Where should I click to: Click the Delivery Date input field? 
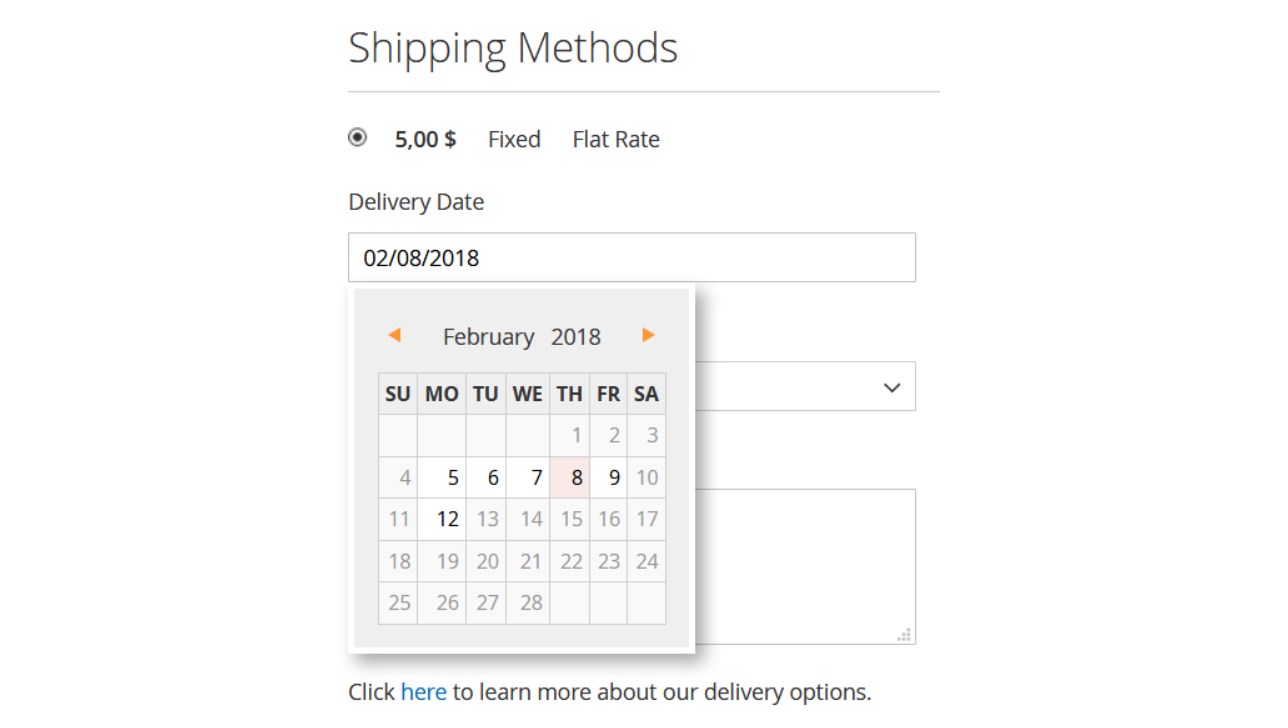[x=631, y=258]
